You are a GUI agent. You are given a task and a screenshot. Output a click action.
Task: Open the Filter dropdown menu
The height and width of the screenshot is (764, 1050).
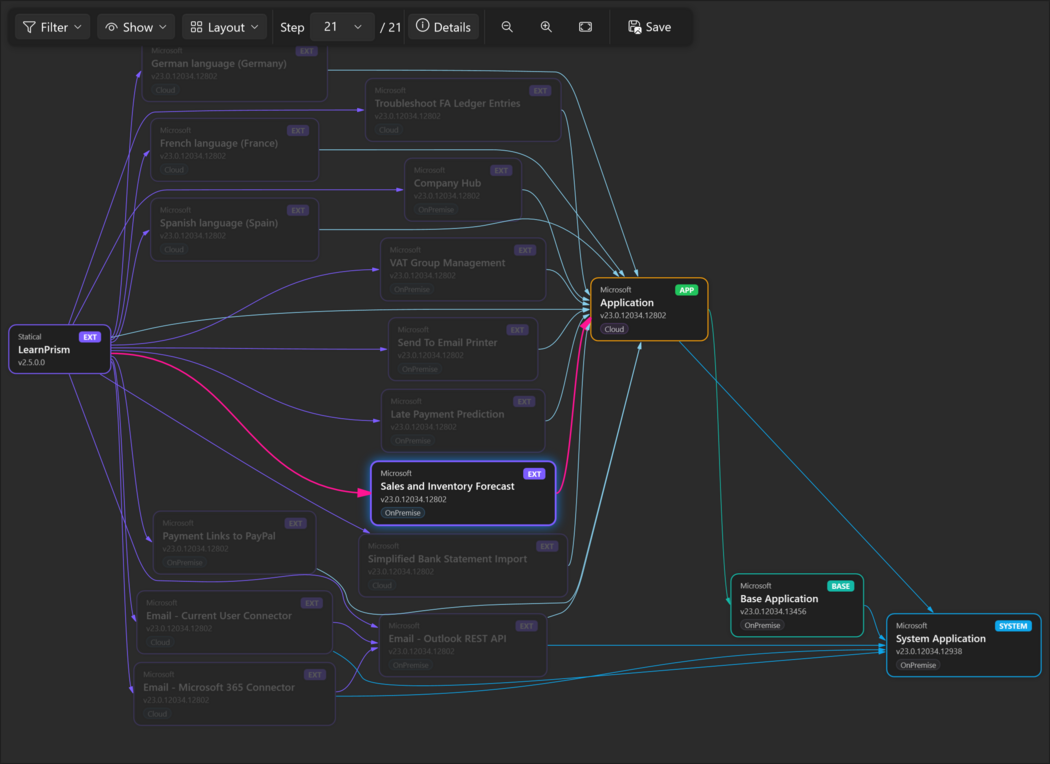coord(52,27)
